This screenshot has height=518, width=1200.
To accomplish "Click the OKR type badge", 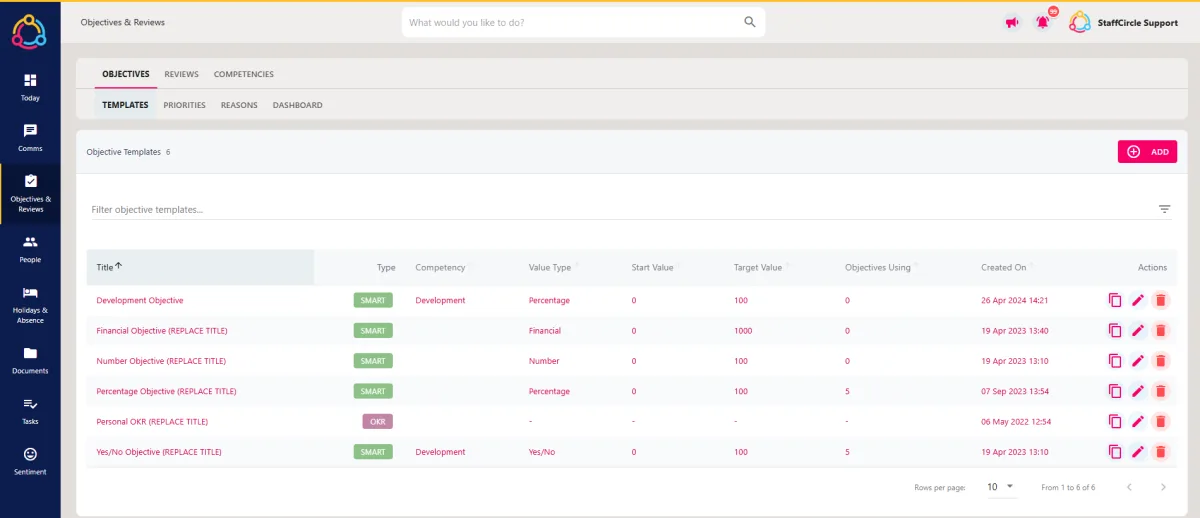I will coord(378,422).
